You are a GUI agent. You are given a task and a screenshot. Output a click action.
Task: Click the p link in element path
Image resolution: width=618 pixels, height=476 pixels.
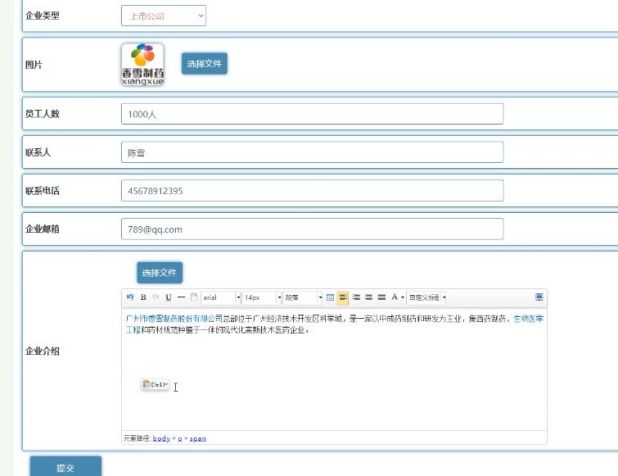click(x=180, y=439)
